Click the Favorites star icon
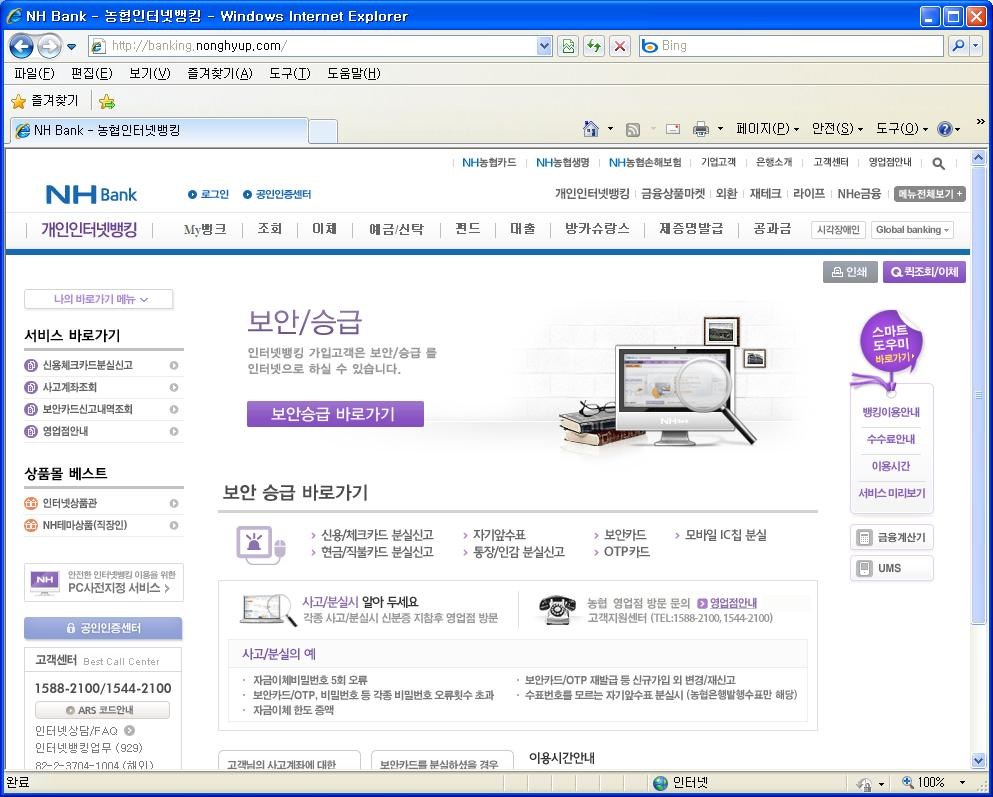Viewport: 993px width, 797px height. (x=18, y=101)
